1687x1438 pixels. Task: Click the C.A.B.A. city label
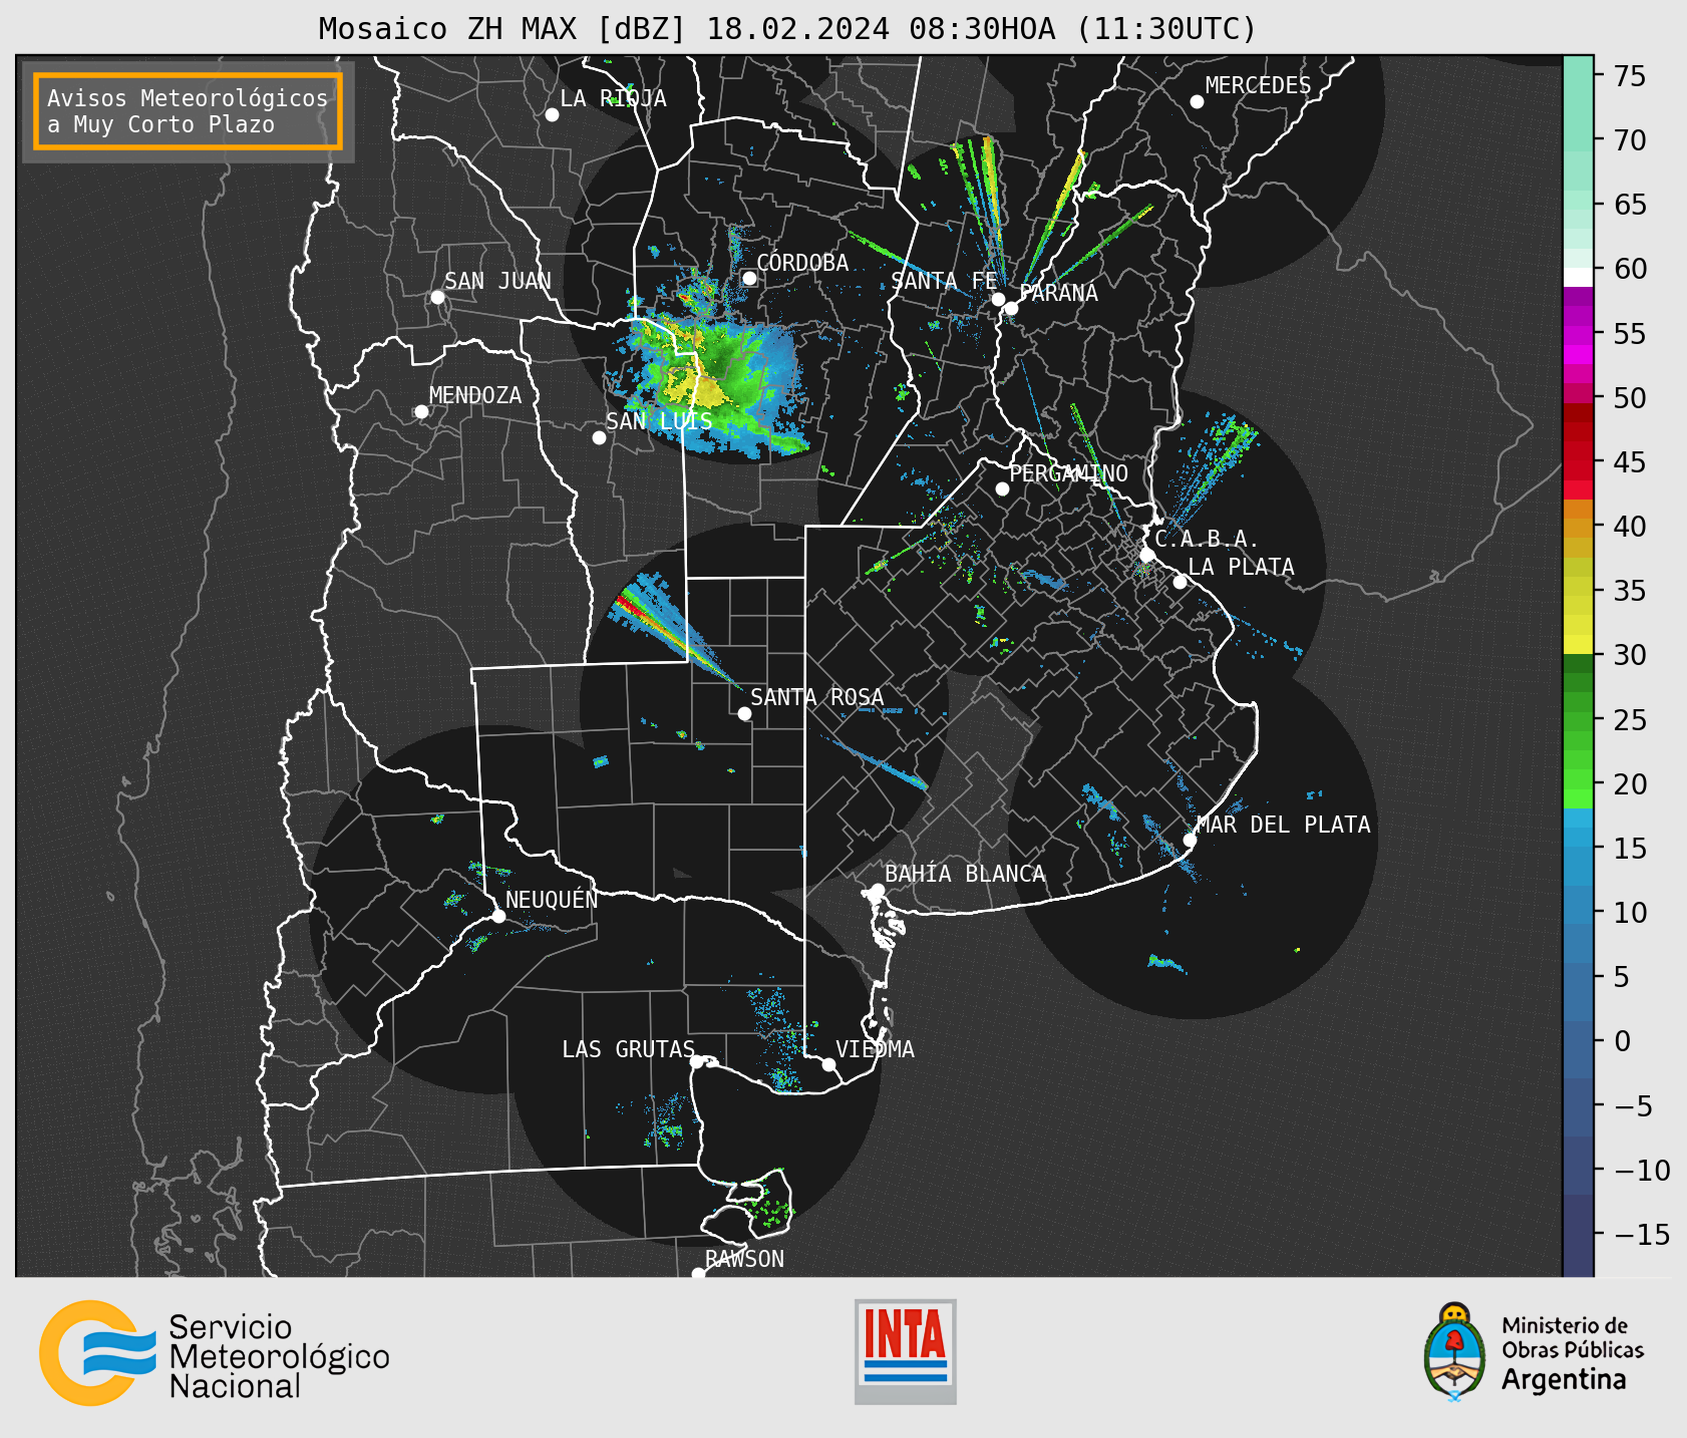1207,540
